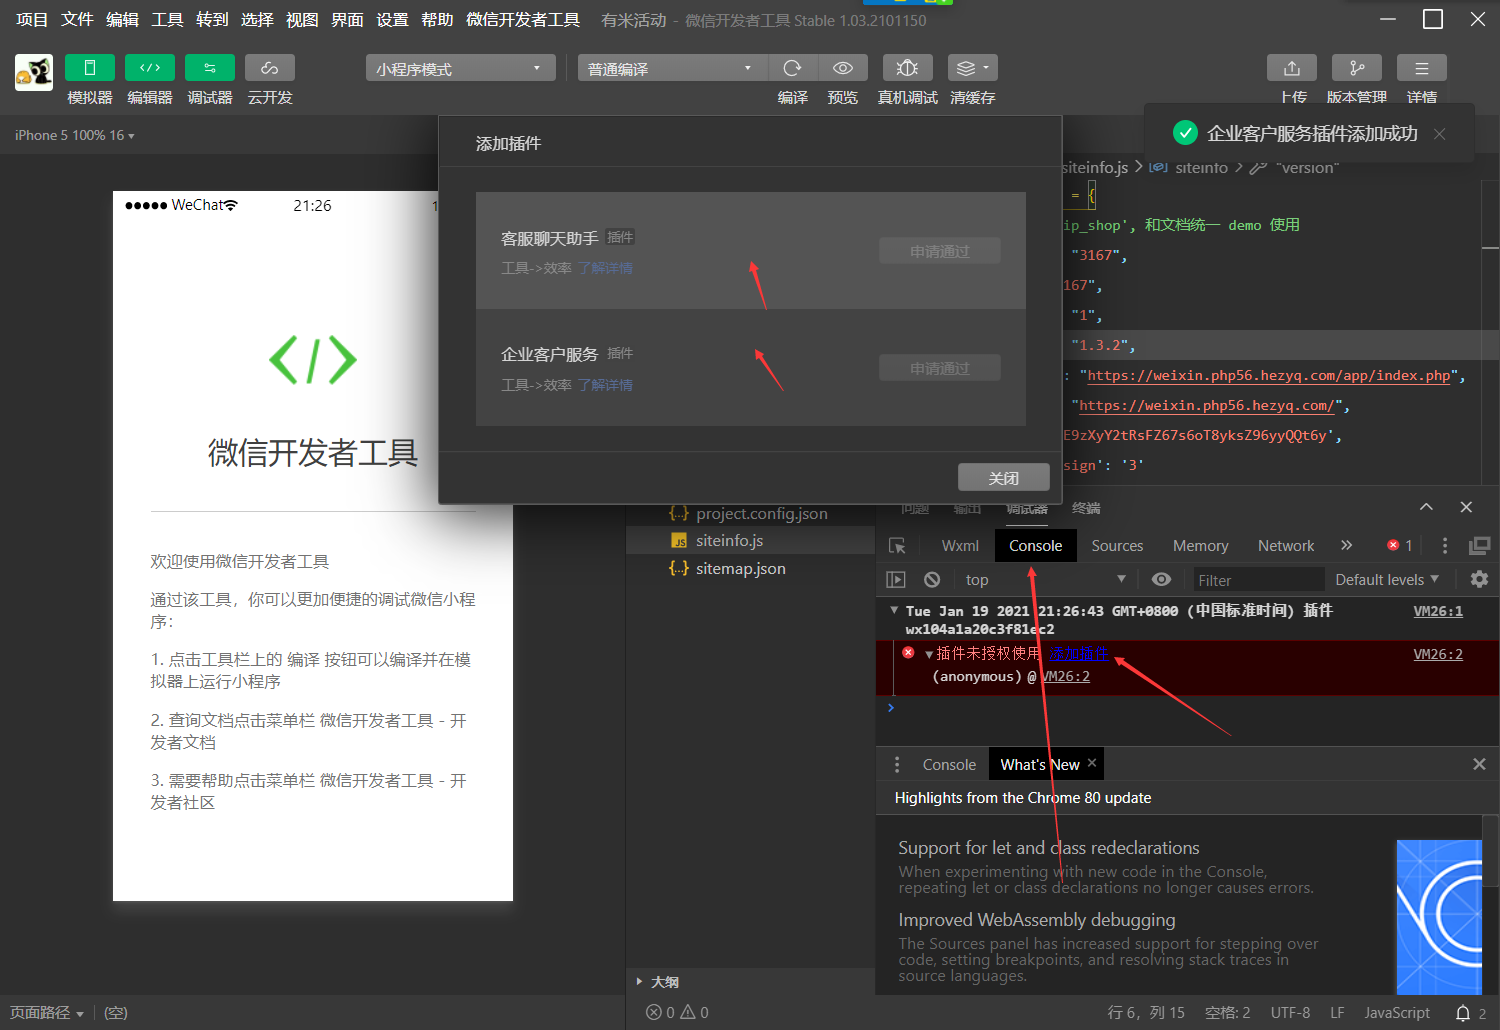The width and height of the screenshot is (1500, 1030).
Task: Switch to the Wxml tab
Action: pos(960,546)
